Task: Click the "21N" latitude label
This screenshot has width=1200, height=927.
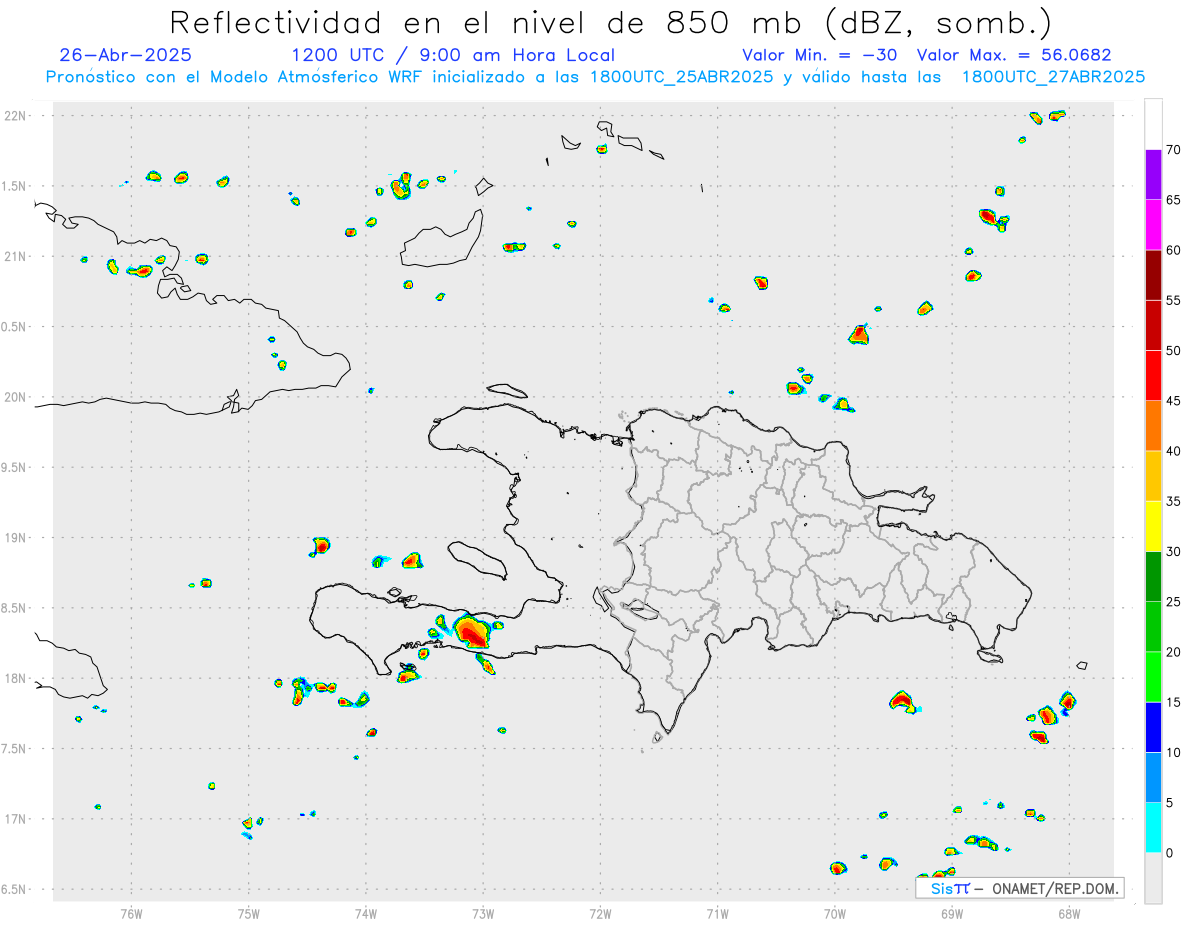Action: click(x=17, y=257)
